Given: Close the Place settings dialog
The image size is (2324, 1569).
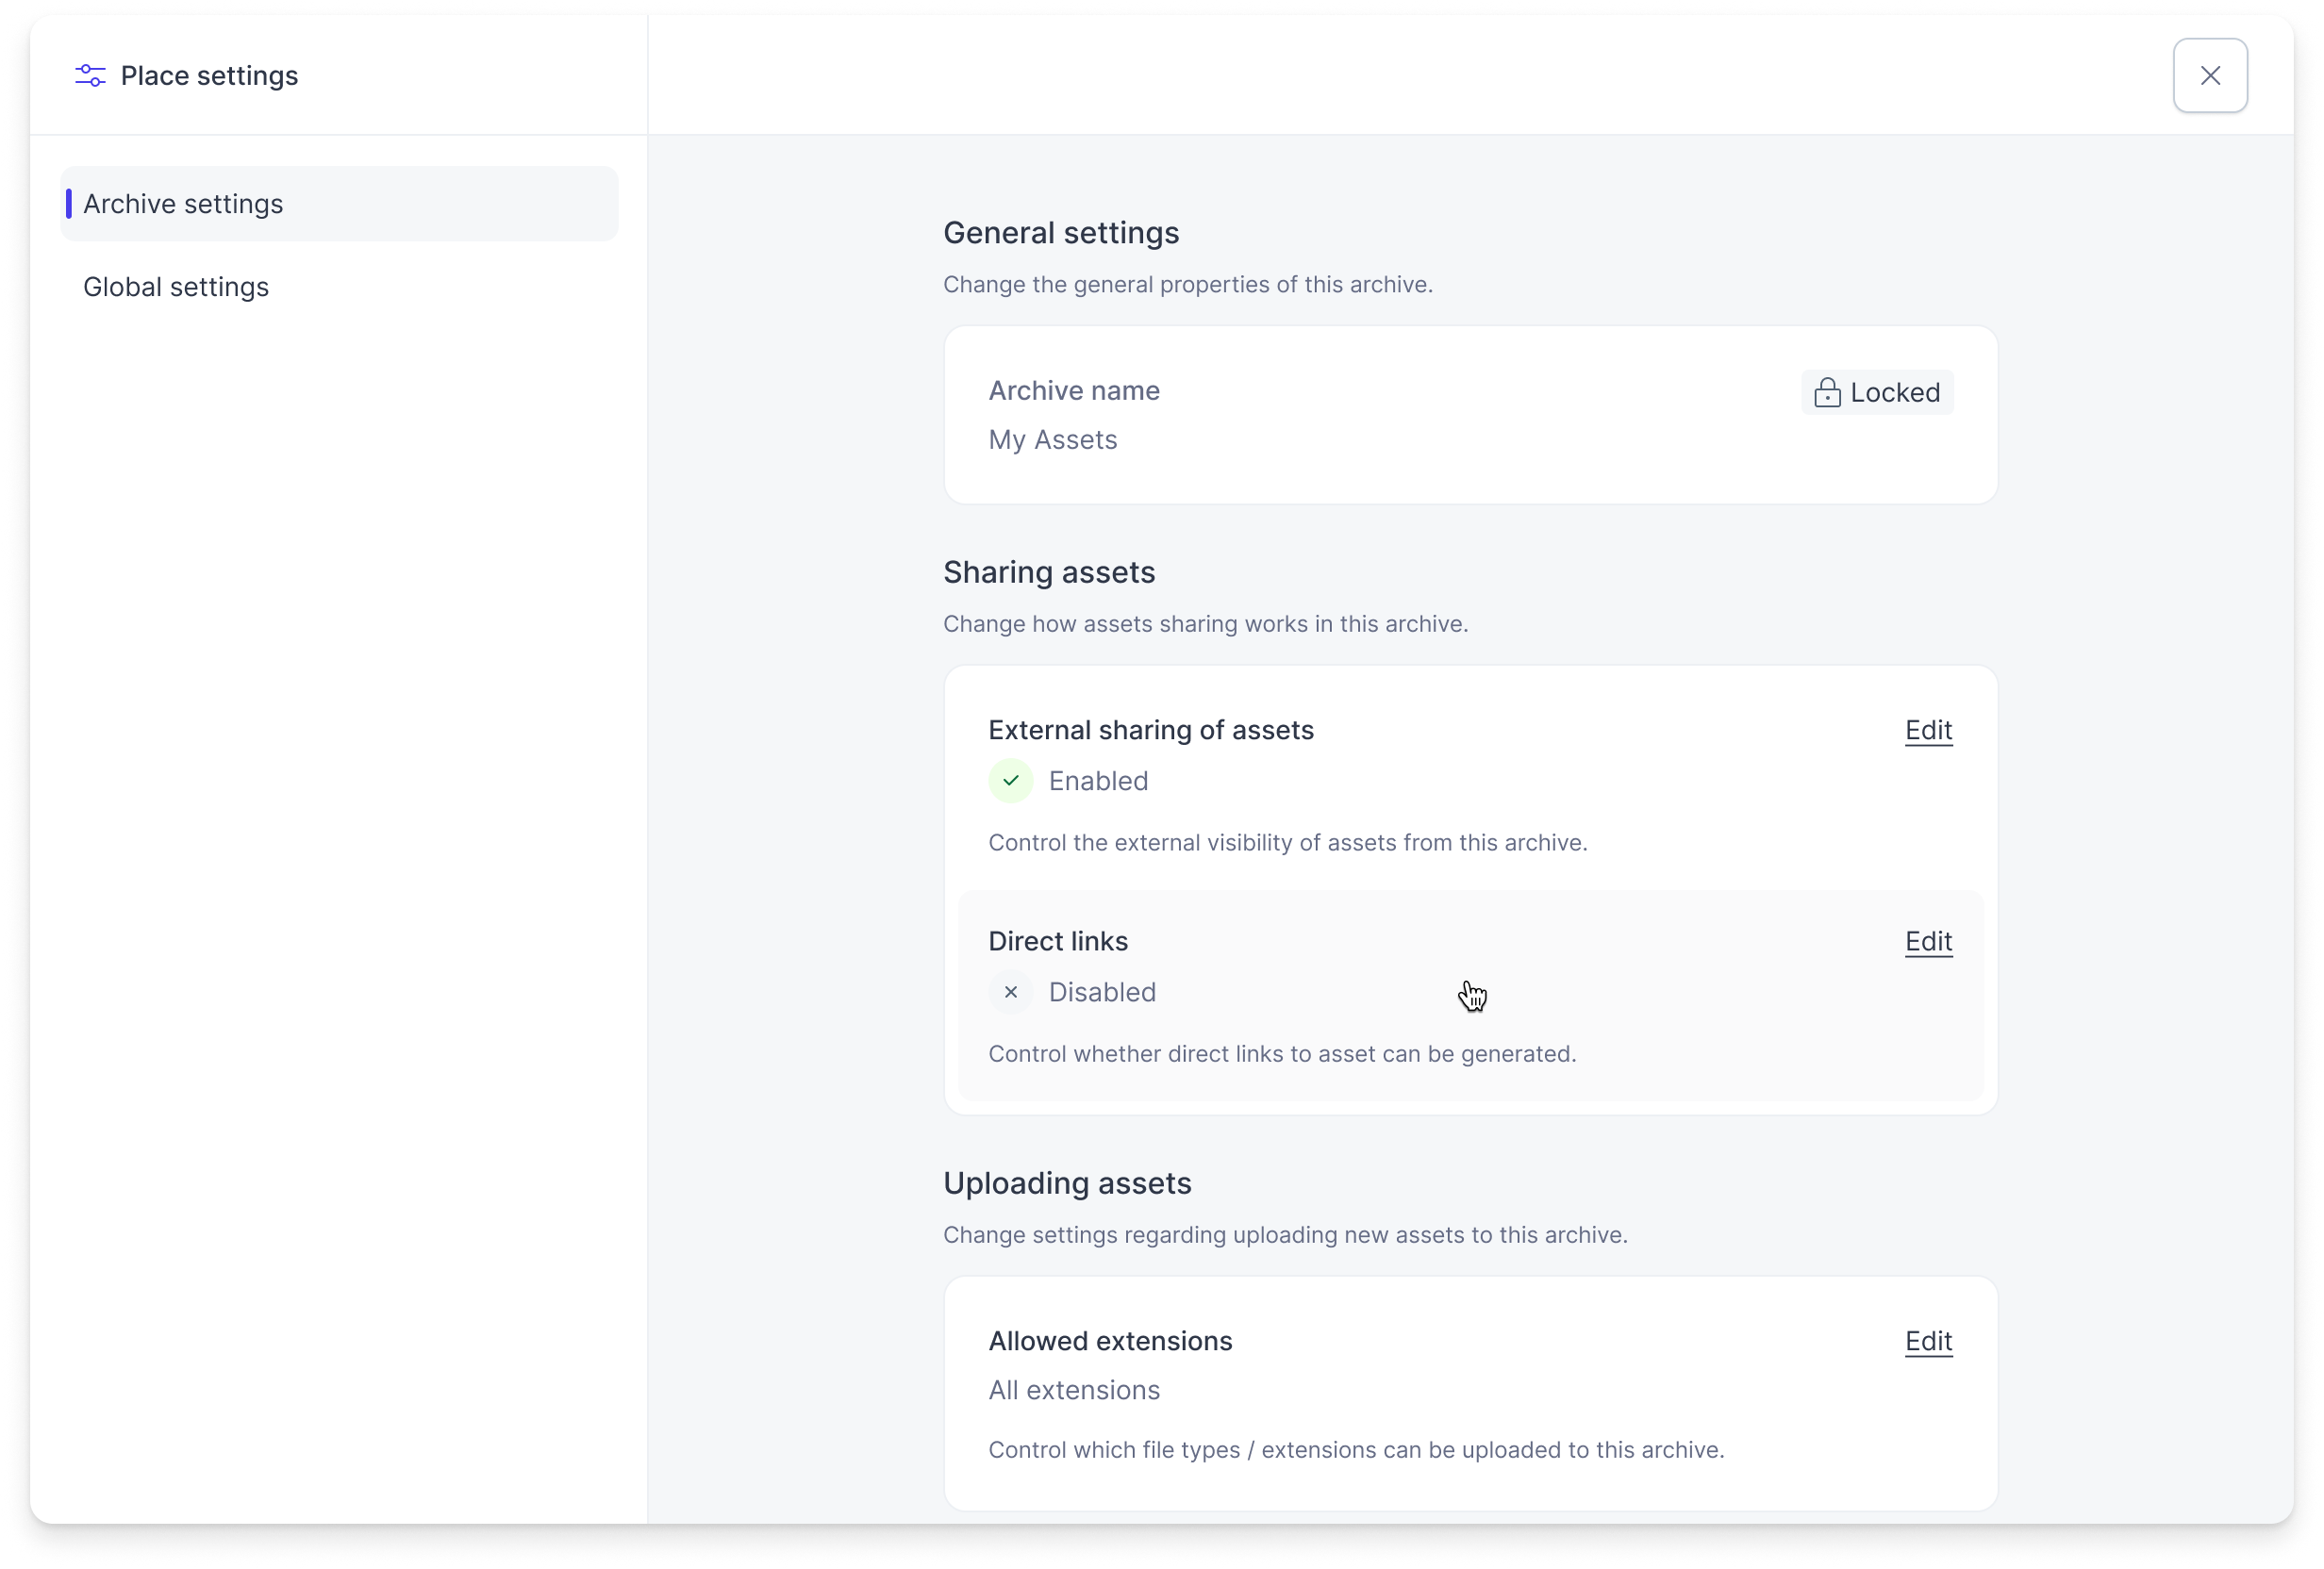Looking at the screenshot, I should click(2210, 75).
